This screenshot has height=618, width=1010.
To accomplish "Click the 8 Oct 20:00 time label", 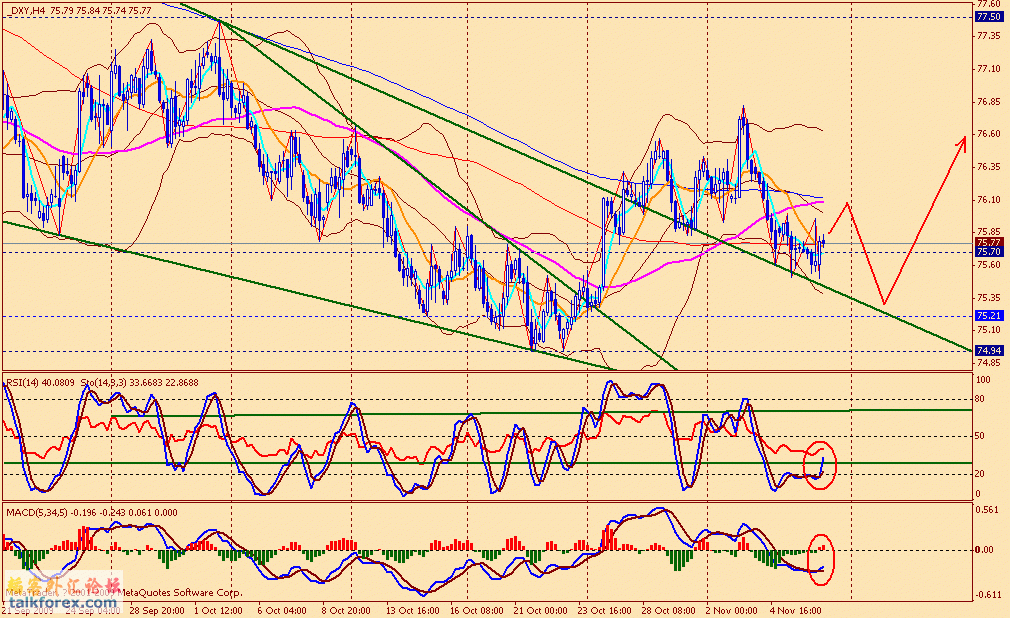I will 346,610.
